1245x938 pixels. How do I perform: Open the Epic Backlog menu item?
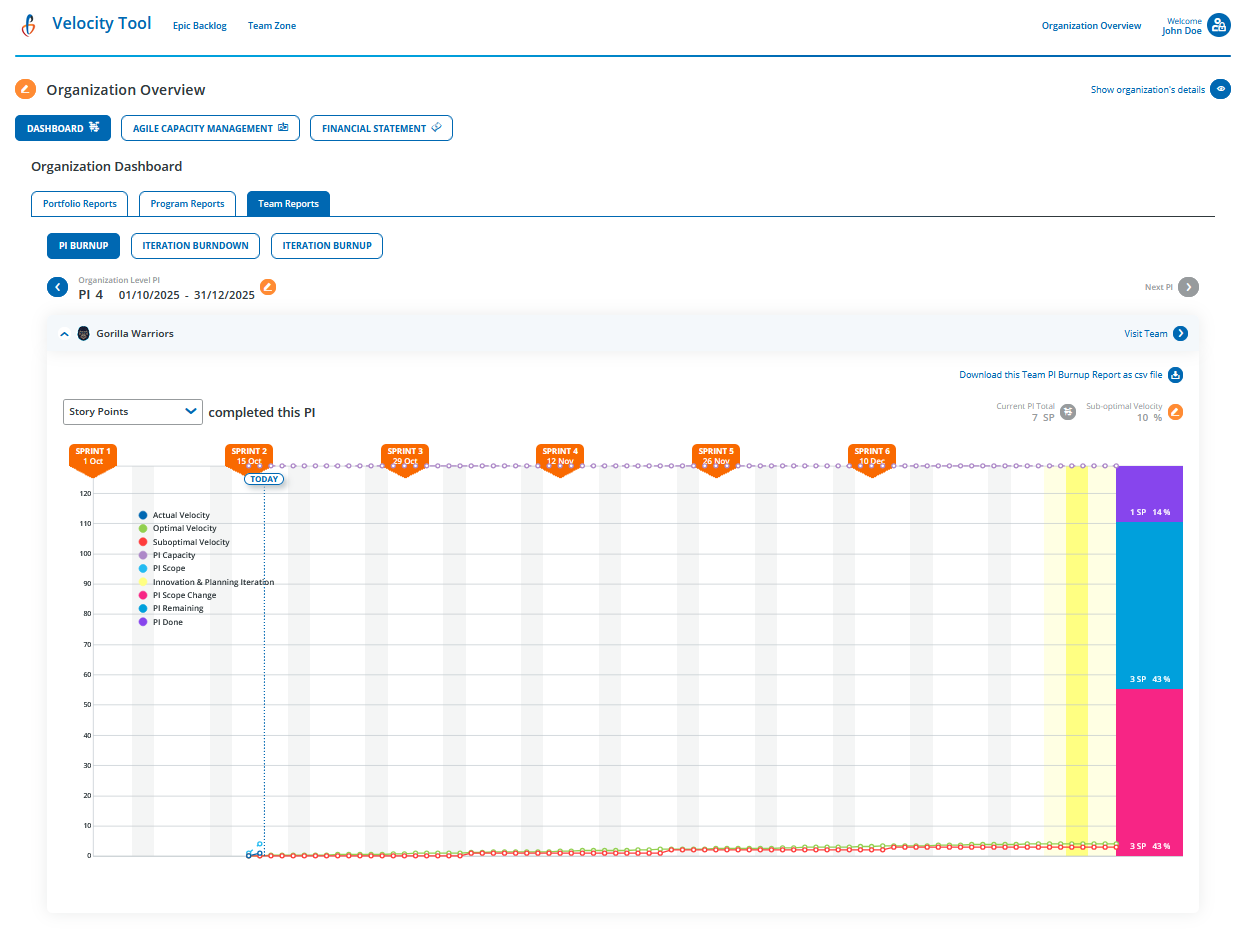pyautogui.click(x=199, y=25)
